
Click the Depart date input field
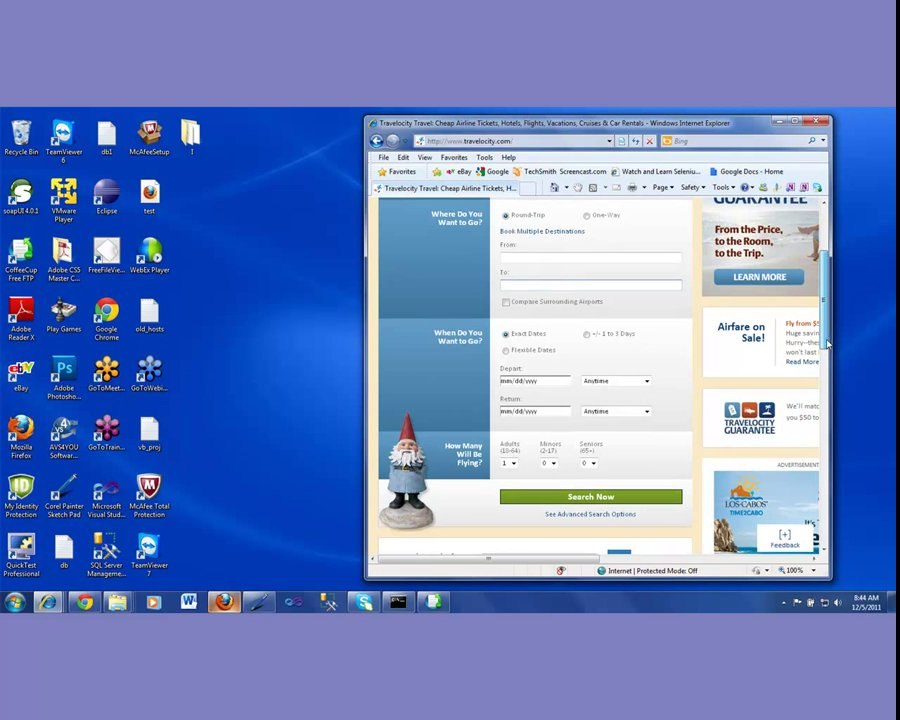point(535,381)
